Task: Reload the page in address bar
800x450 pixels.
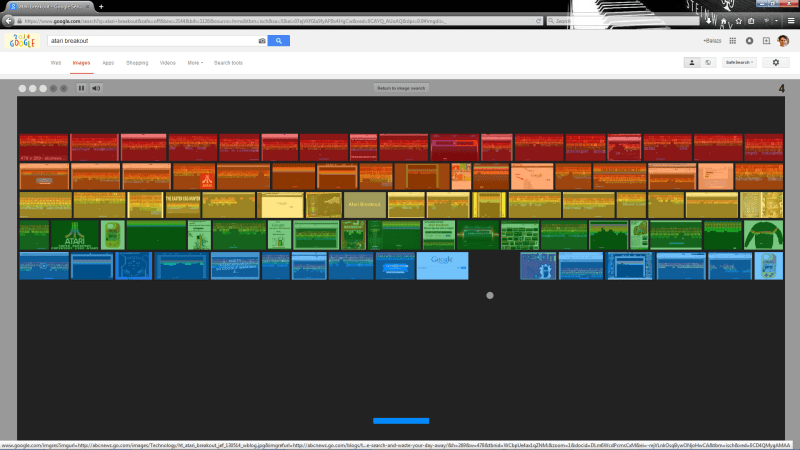Action: click(538, 21)
